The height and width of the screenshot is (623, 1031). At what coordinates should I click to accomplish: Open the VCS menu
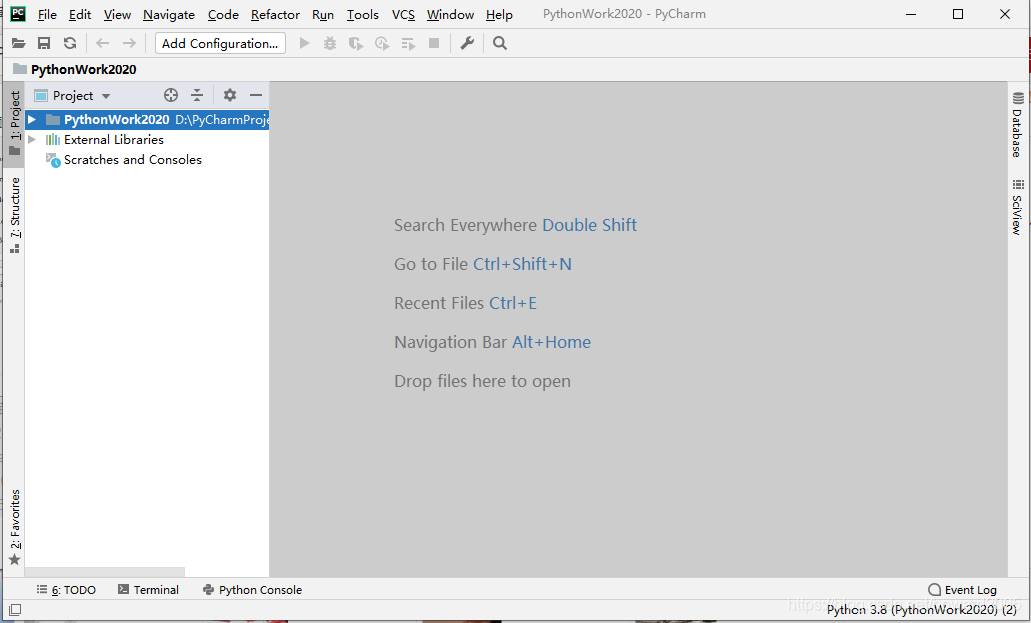coord(403,14)
